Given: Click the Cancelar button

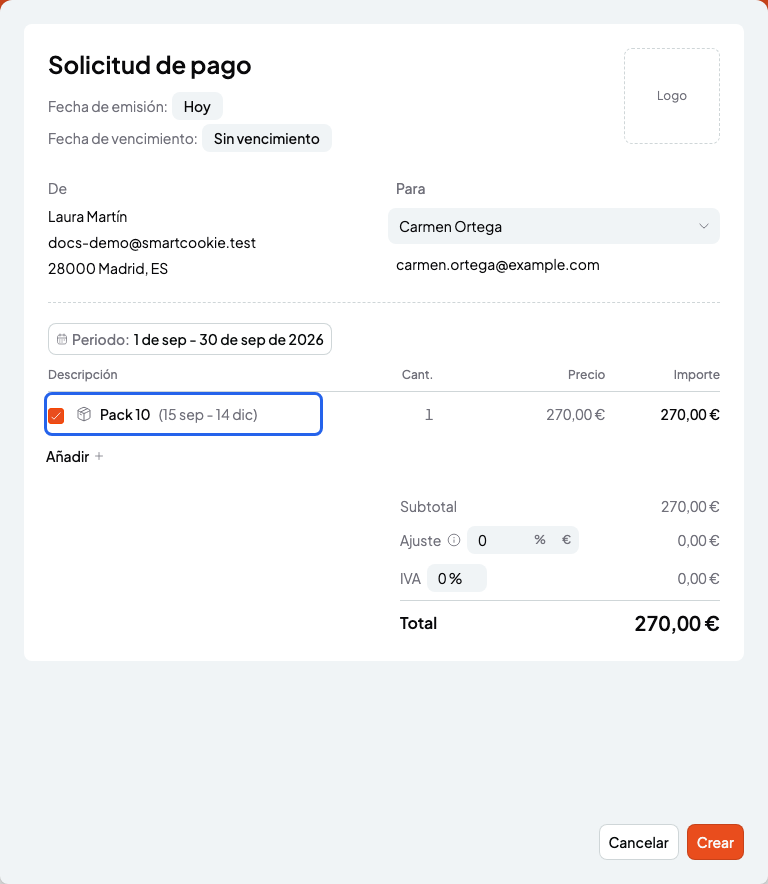Looking at the screenshot, I should pos(638,842).
